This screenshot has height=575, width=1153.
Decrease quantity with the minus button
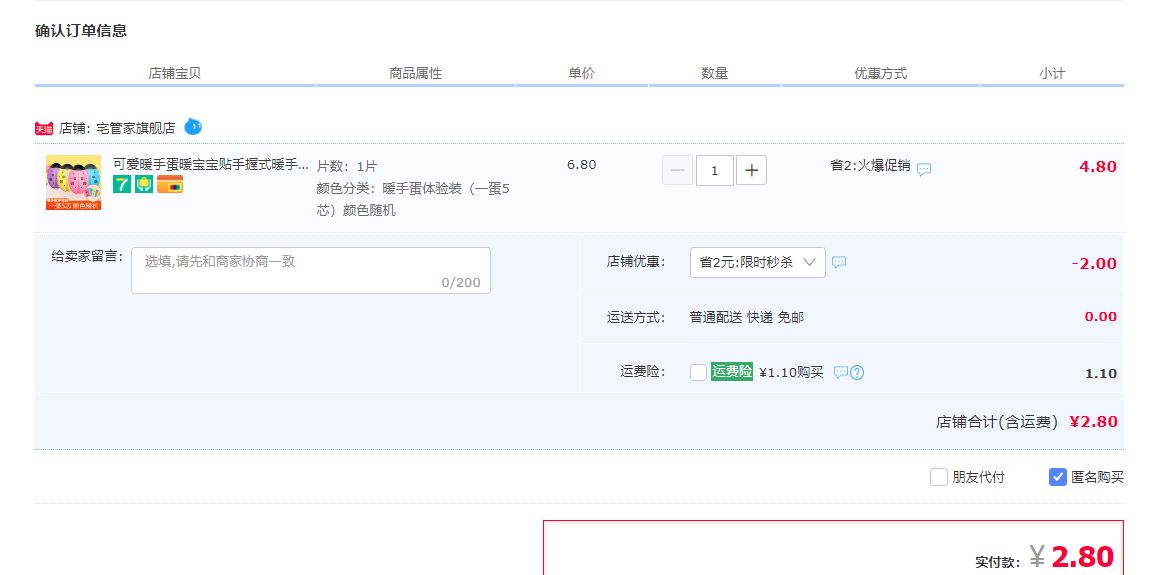click(678, 171)
